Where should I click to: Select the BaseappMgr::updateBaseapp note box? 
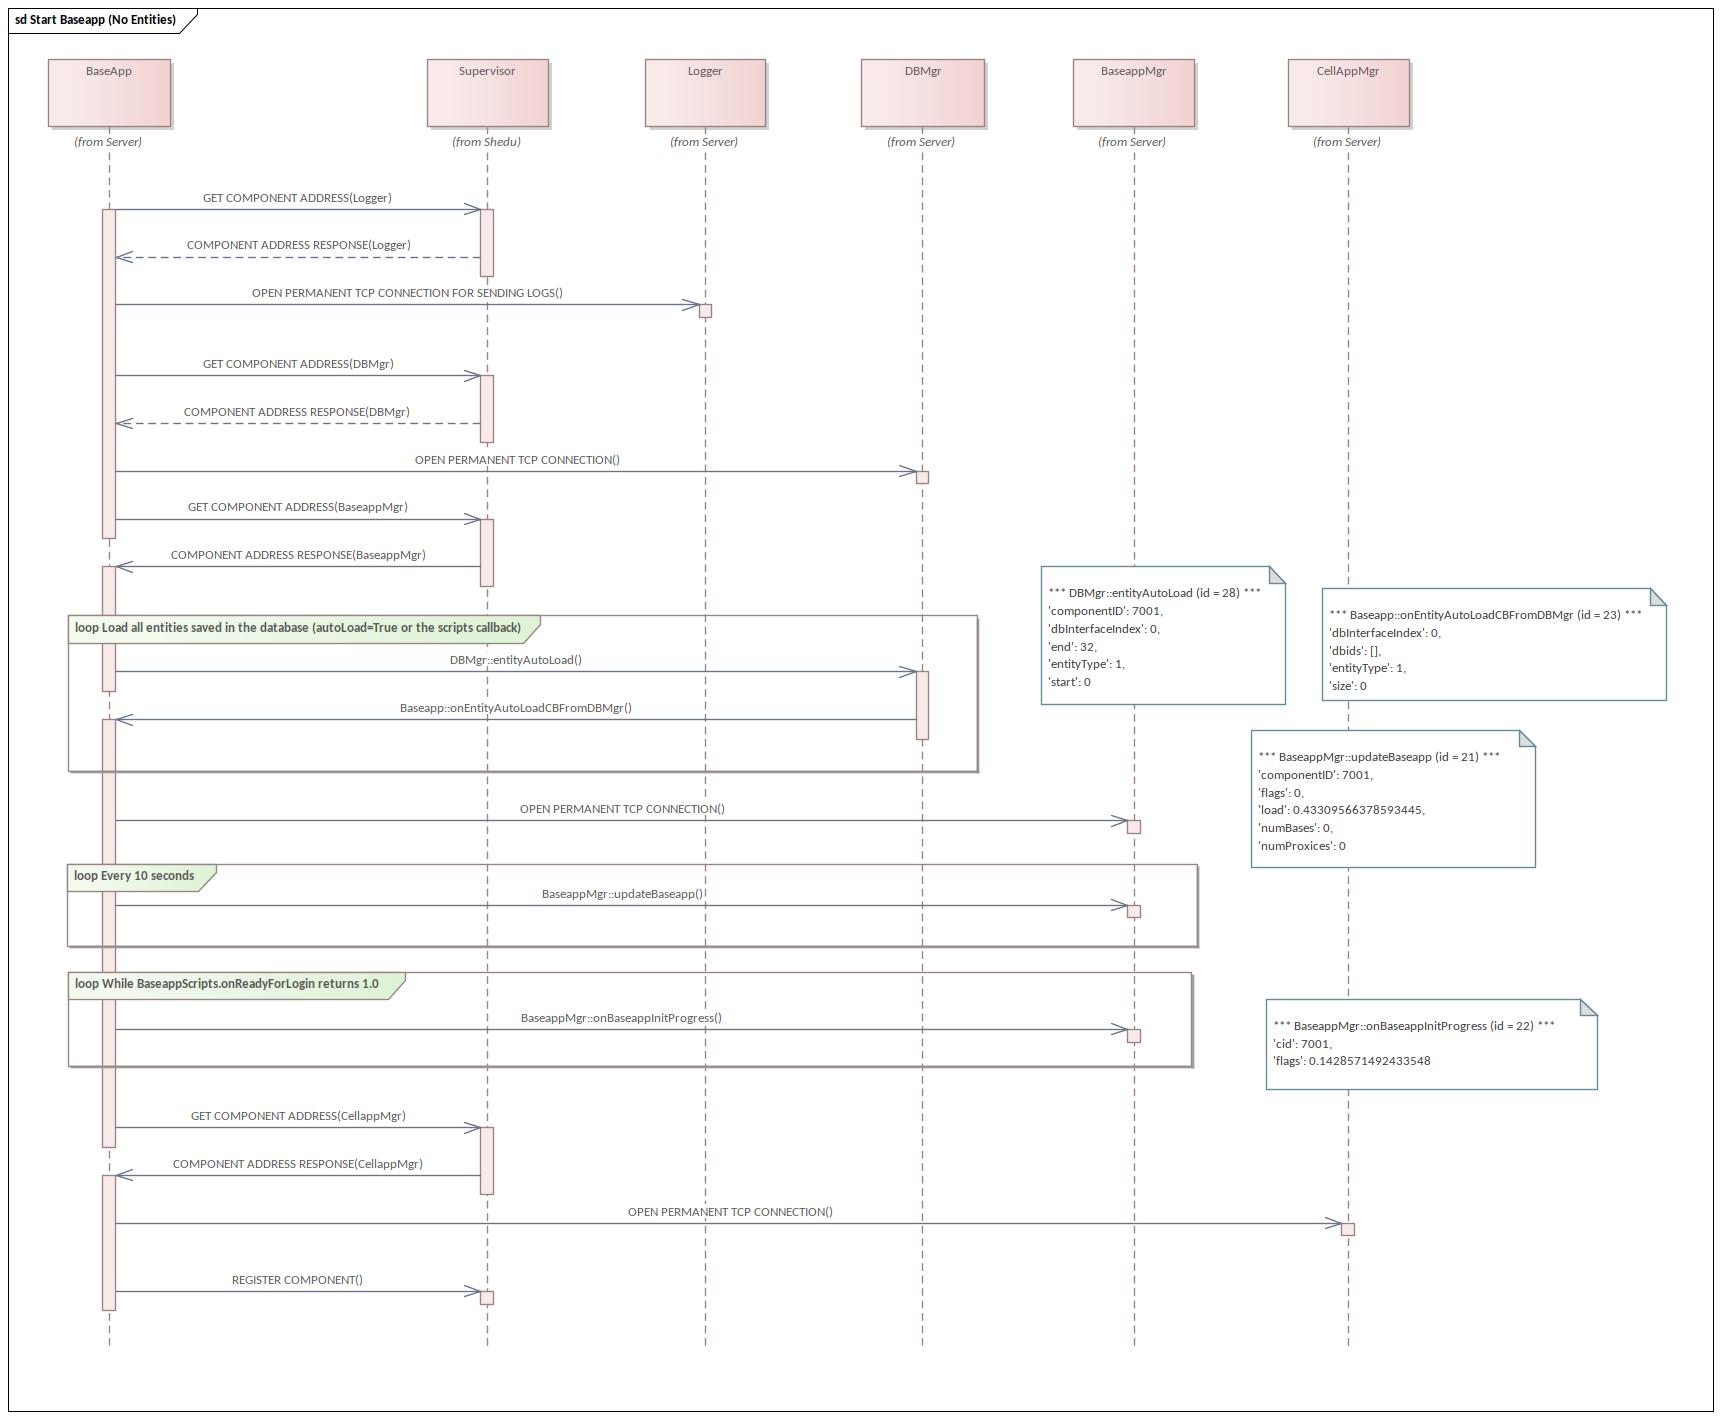pyautogui.click(x=1392, y=800)
